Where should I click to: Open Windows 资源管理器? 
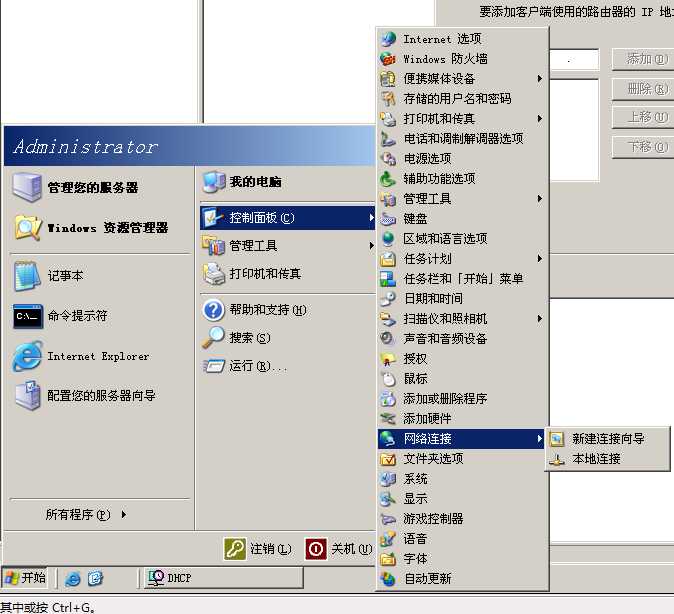100,228
